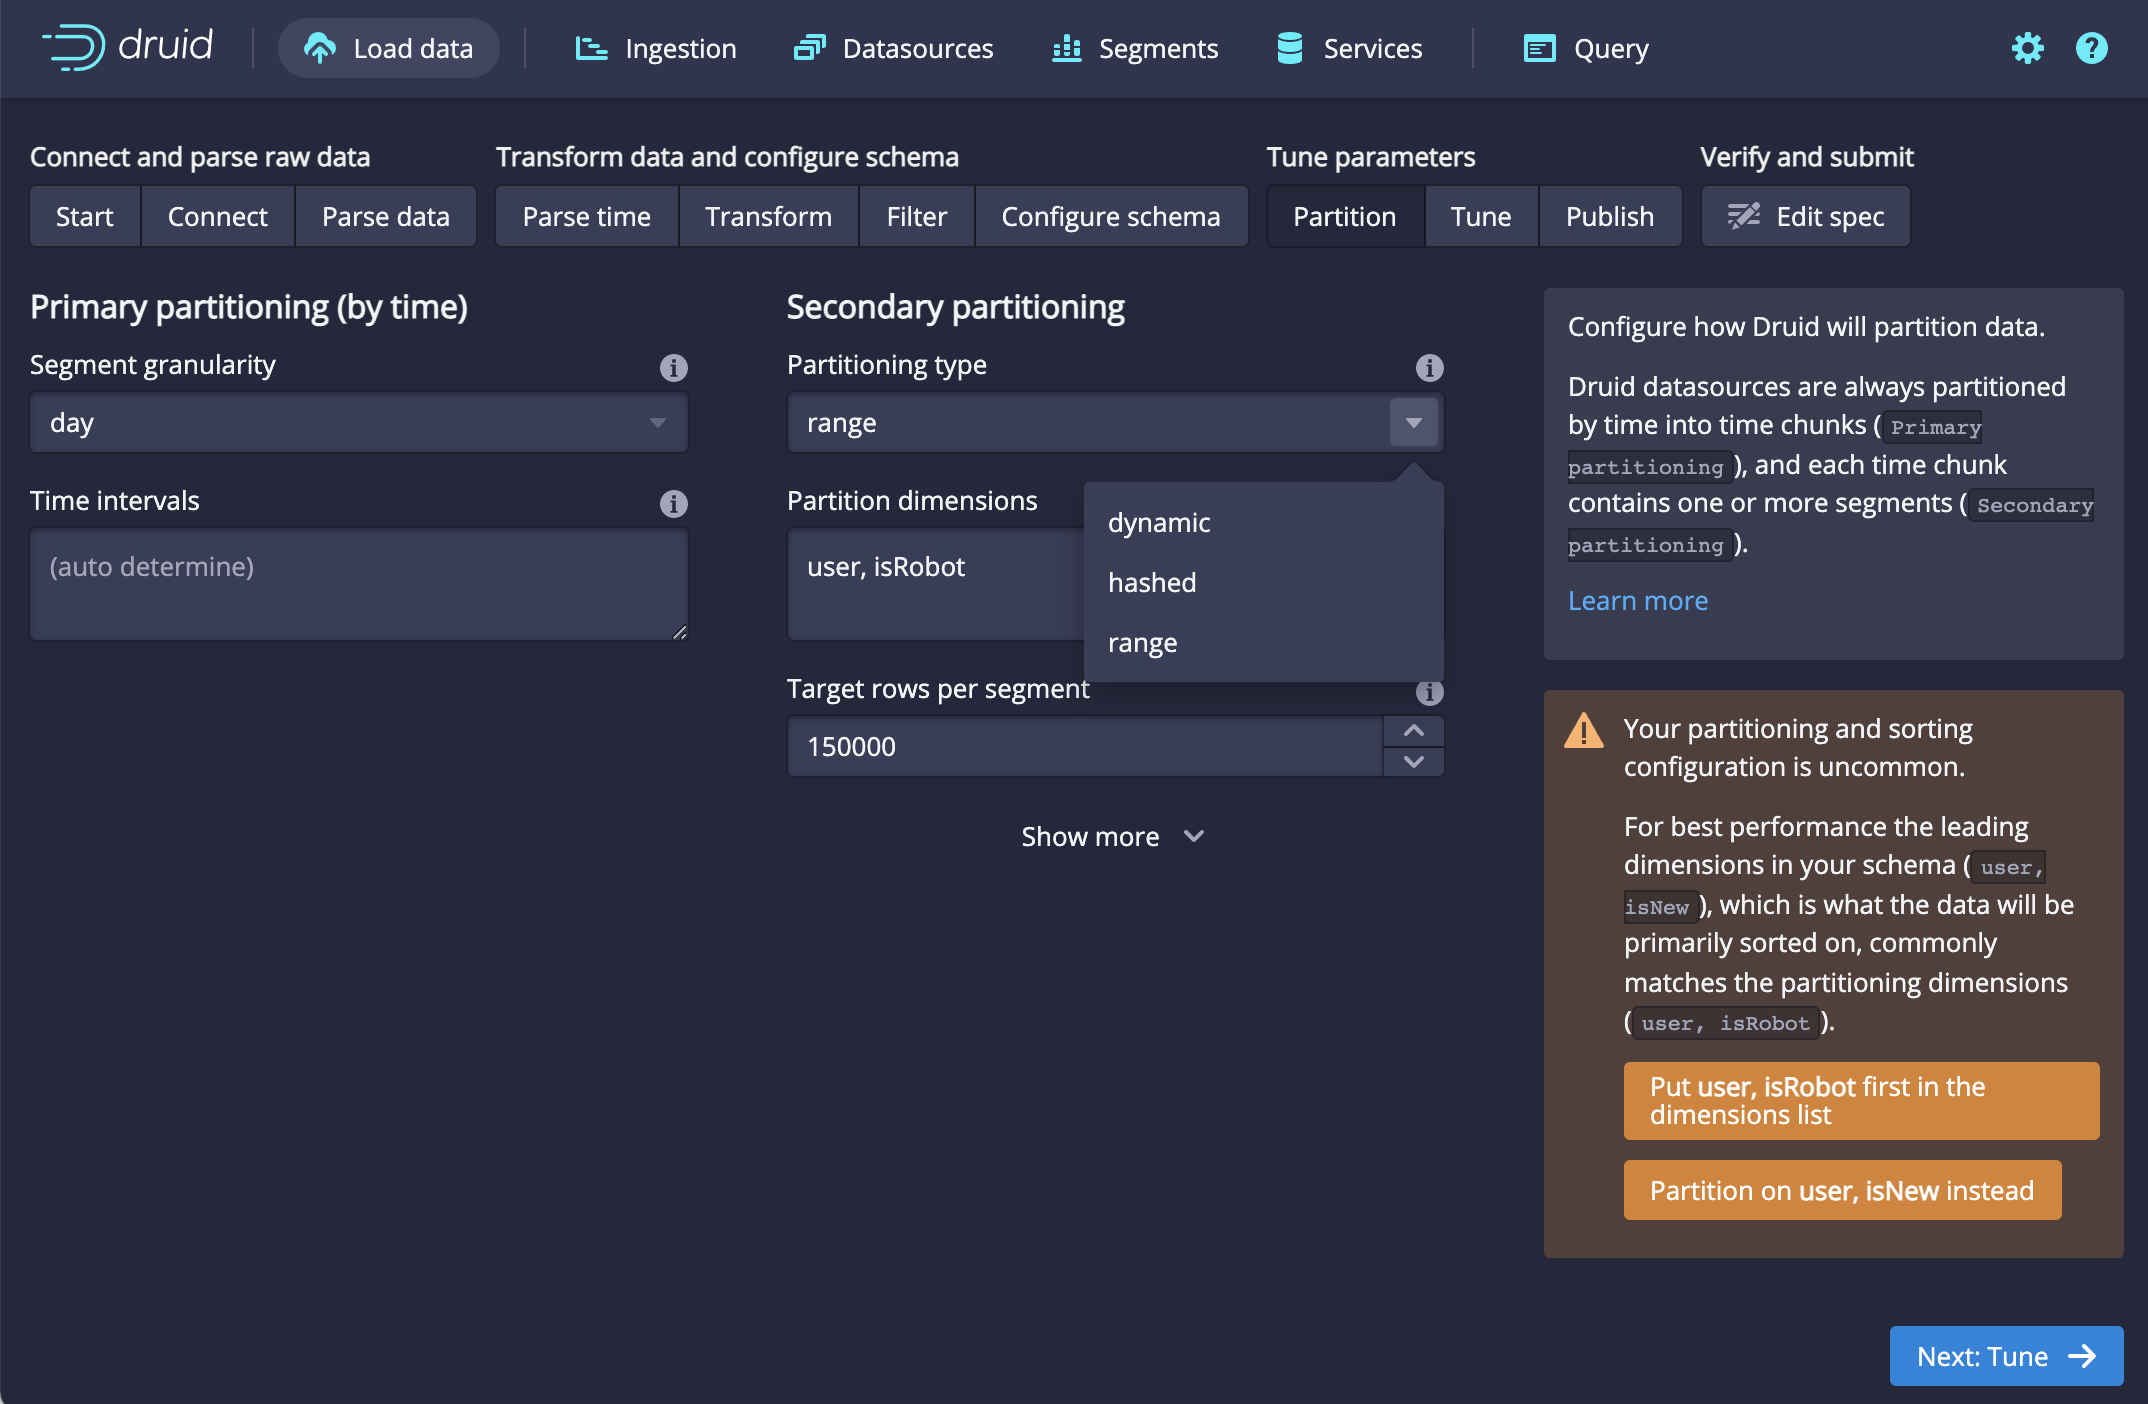Click the Time intervals text field

pos(358,584)
